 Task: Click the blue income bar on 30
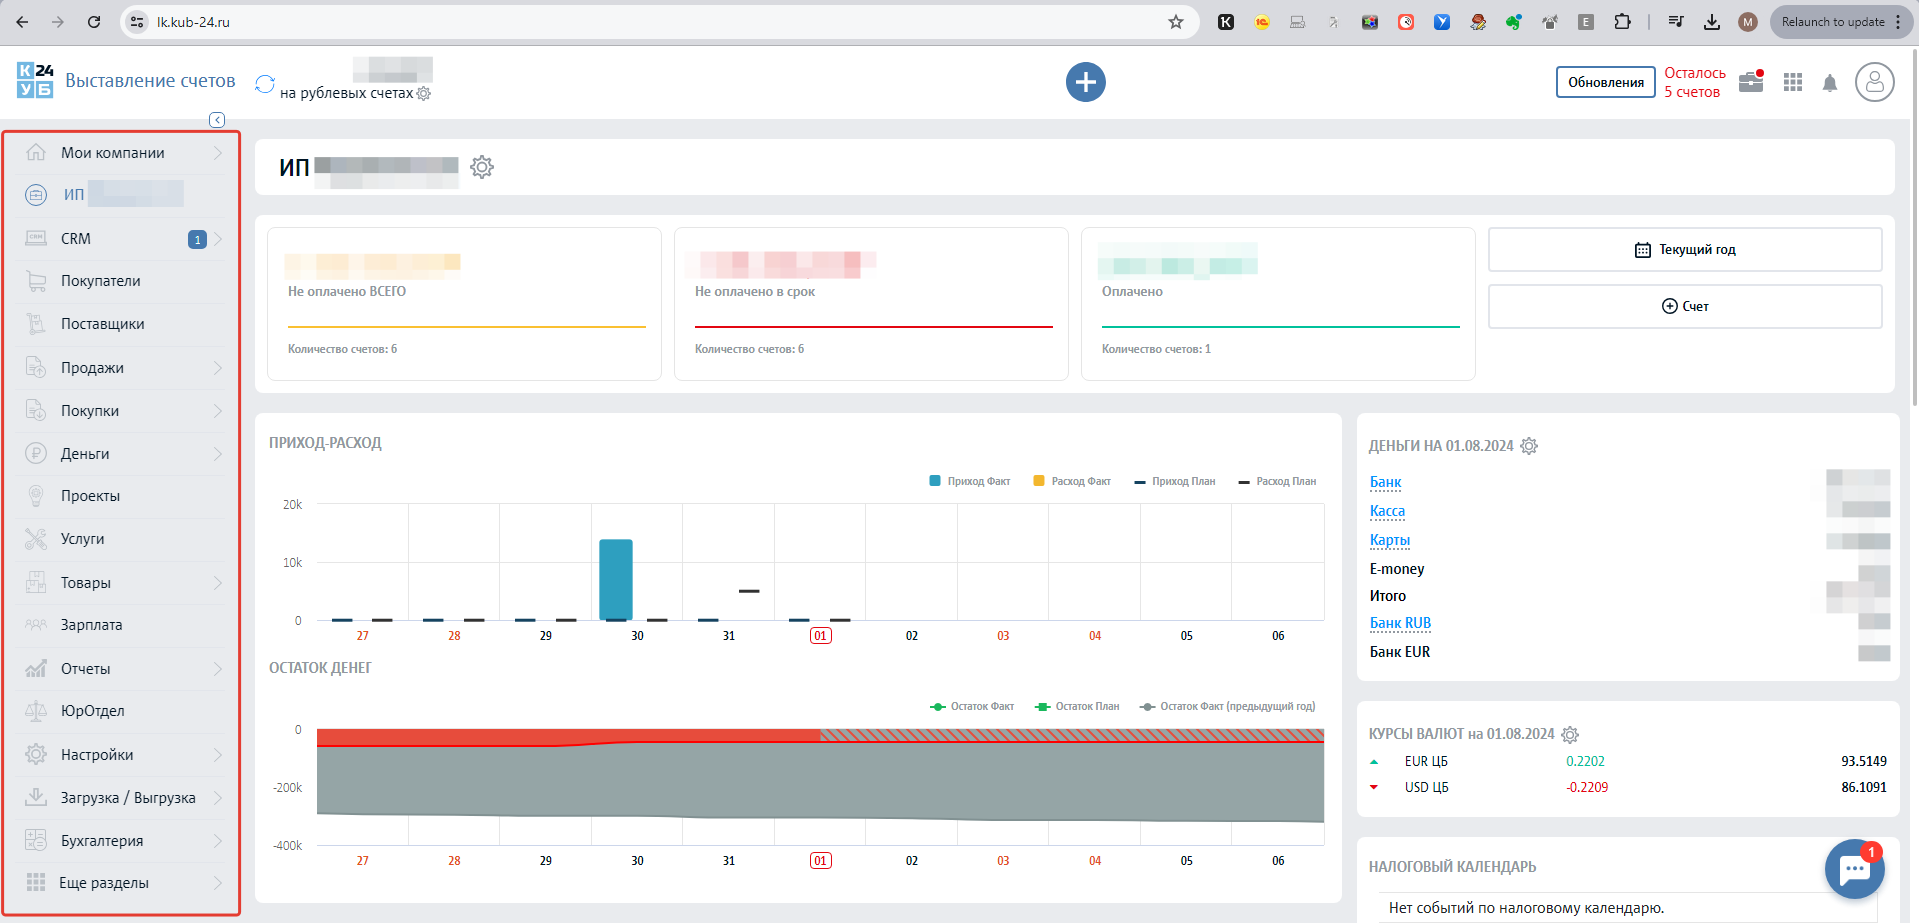pos(616,580)
